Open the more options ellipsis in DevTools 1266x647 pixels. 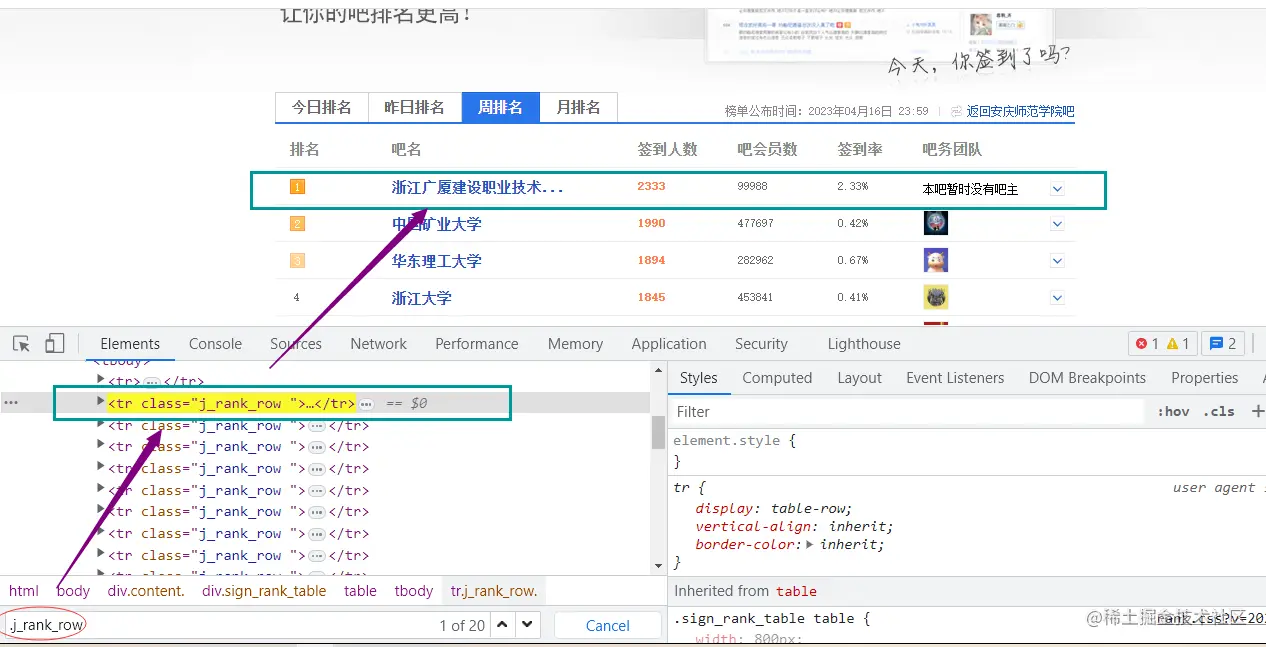point(13,403)
